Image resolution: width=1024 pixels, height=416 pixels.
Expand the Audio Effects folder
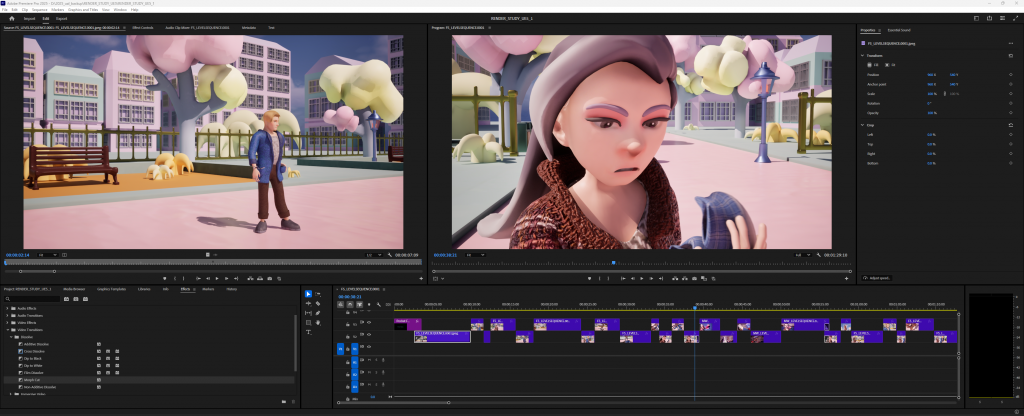point(9,308)
